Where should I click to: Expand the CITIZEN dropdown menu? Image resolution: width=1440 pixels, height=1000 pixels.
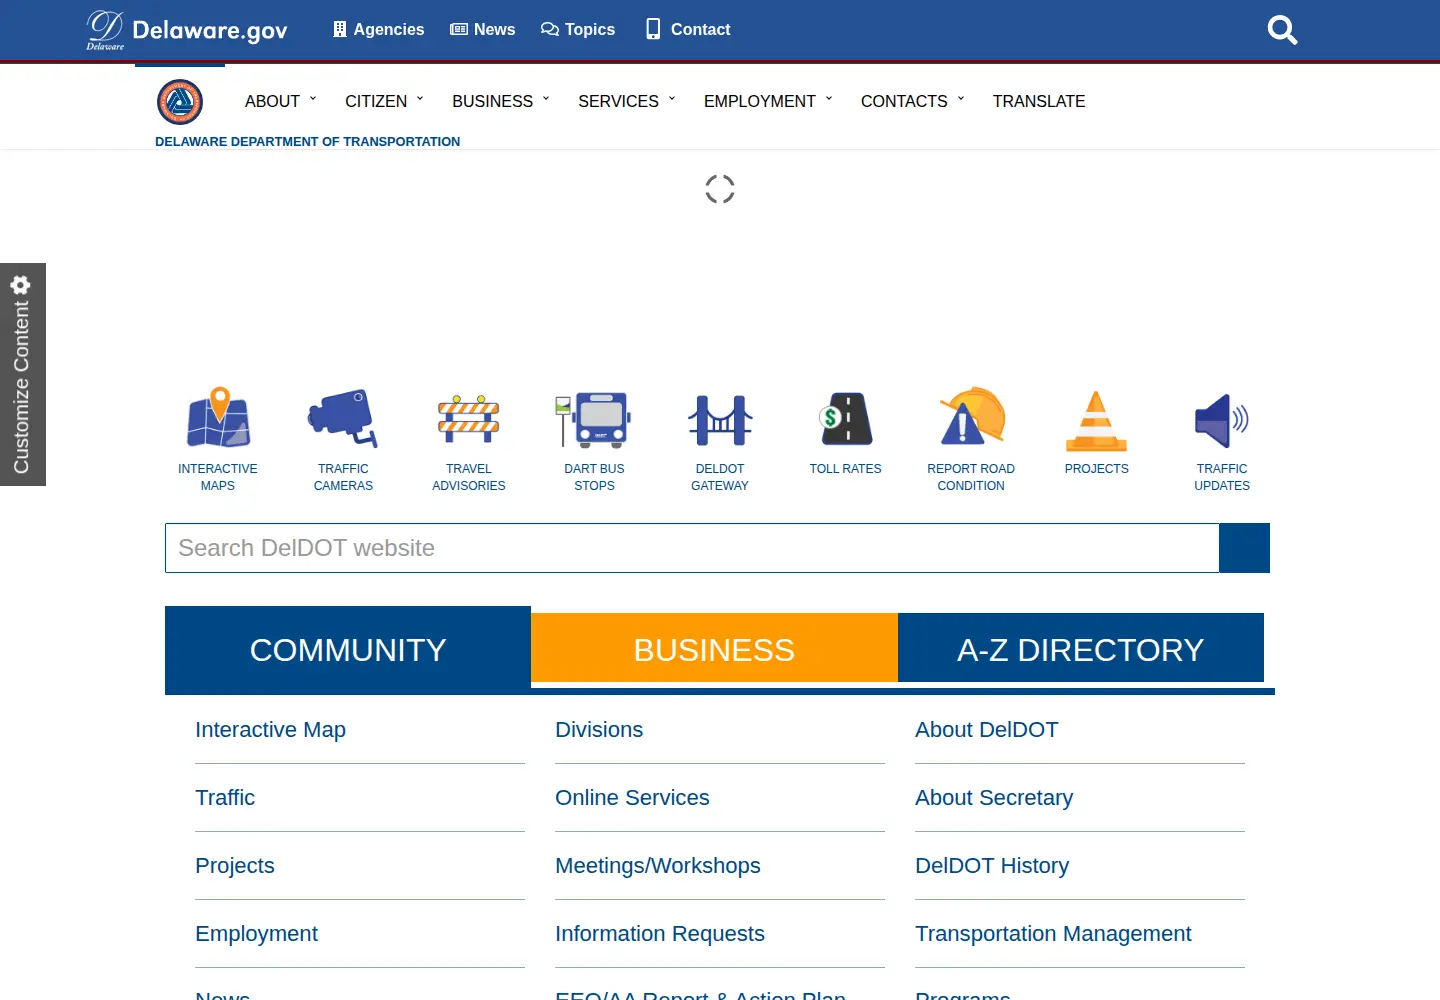pyautogui.click(x=385, y=101)
